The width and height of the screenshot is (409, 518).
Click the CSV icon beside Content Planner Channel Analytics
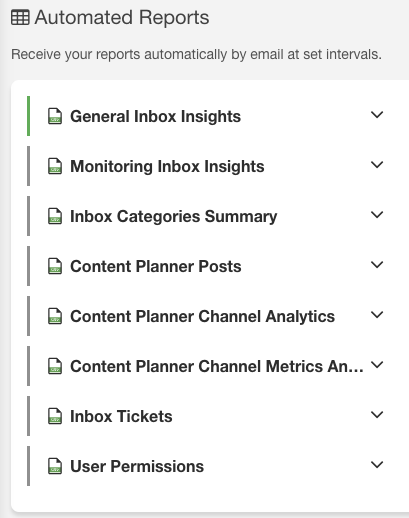[55, 316]
